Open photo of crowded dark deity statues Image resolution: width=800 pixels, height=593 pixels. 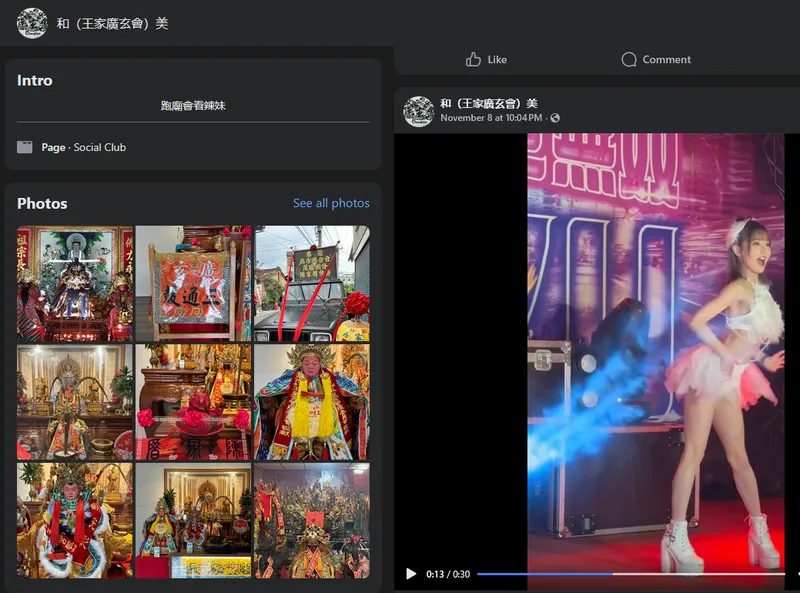pos(312,521)
